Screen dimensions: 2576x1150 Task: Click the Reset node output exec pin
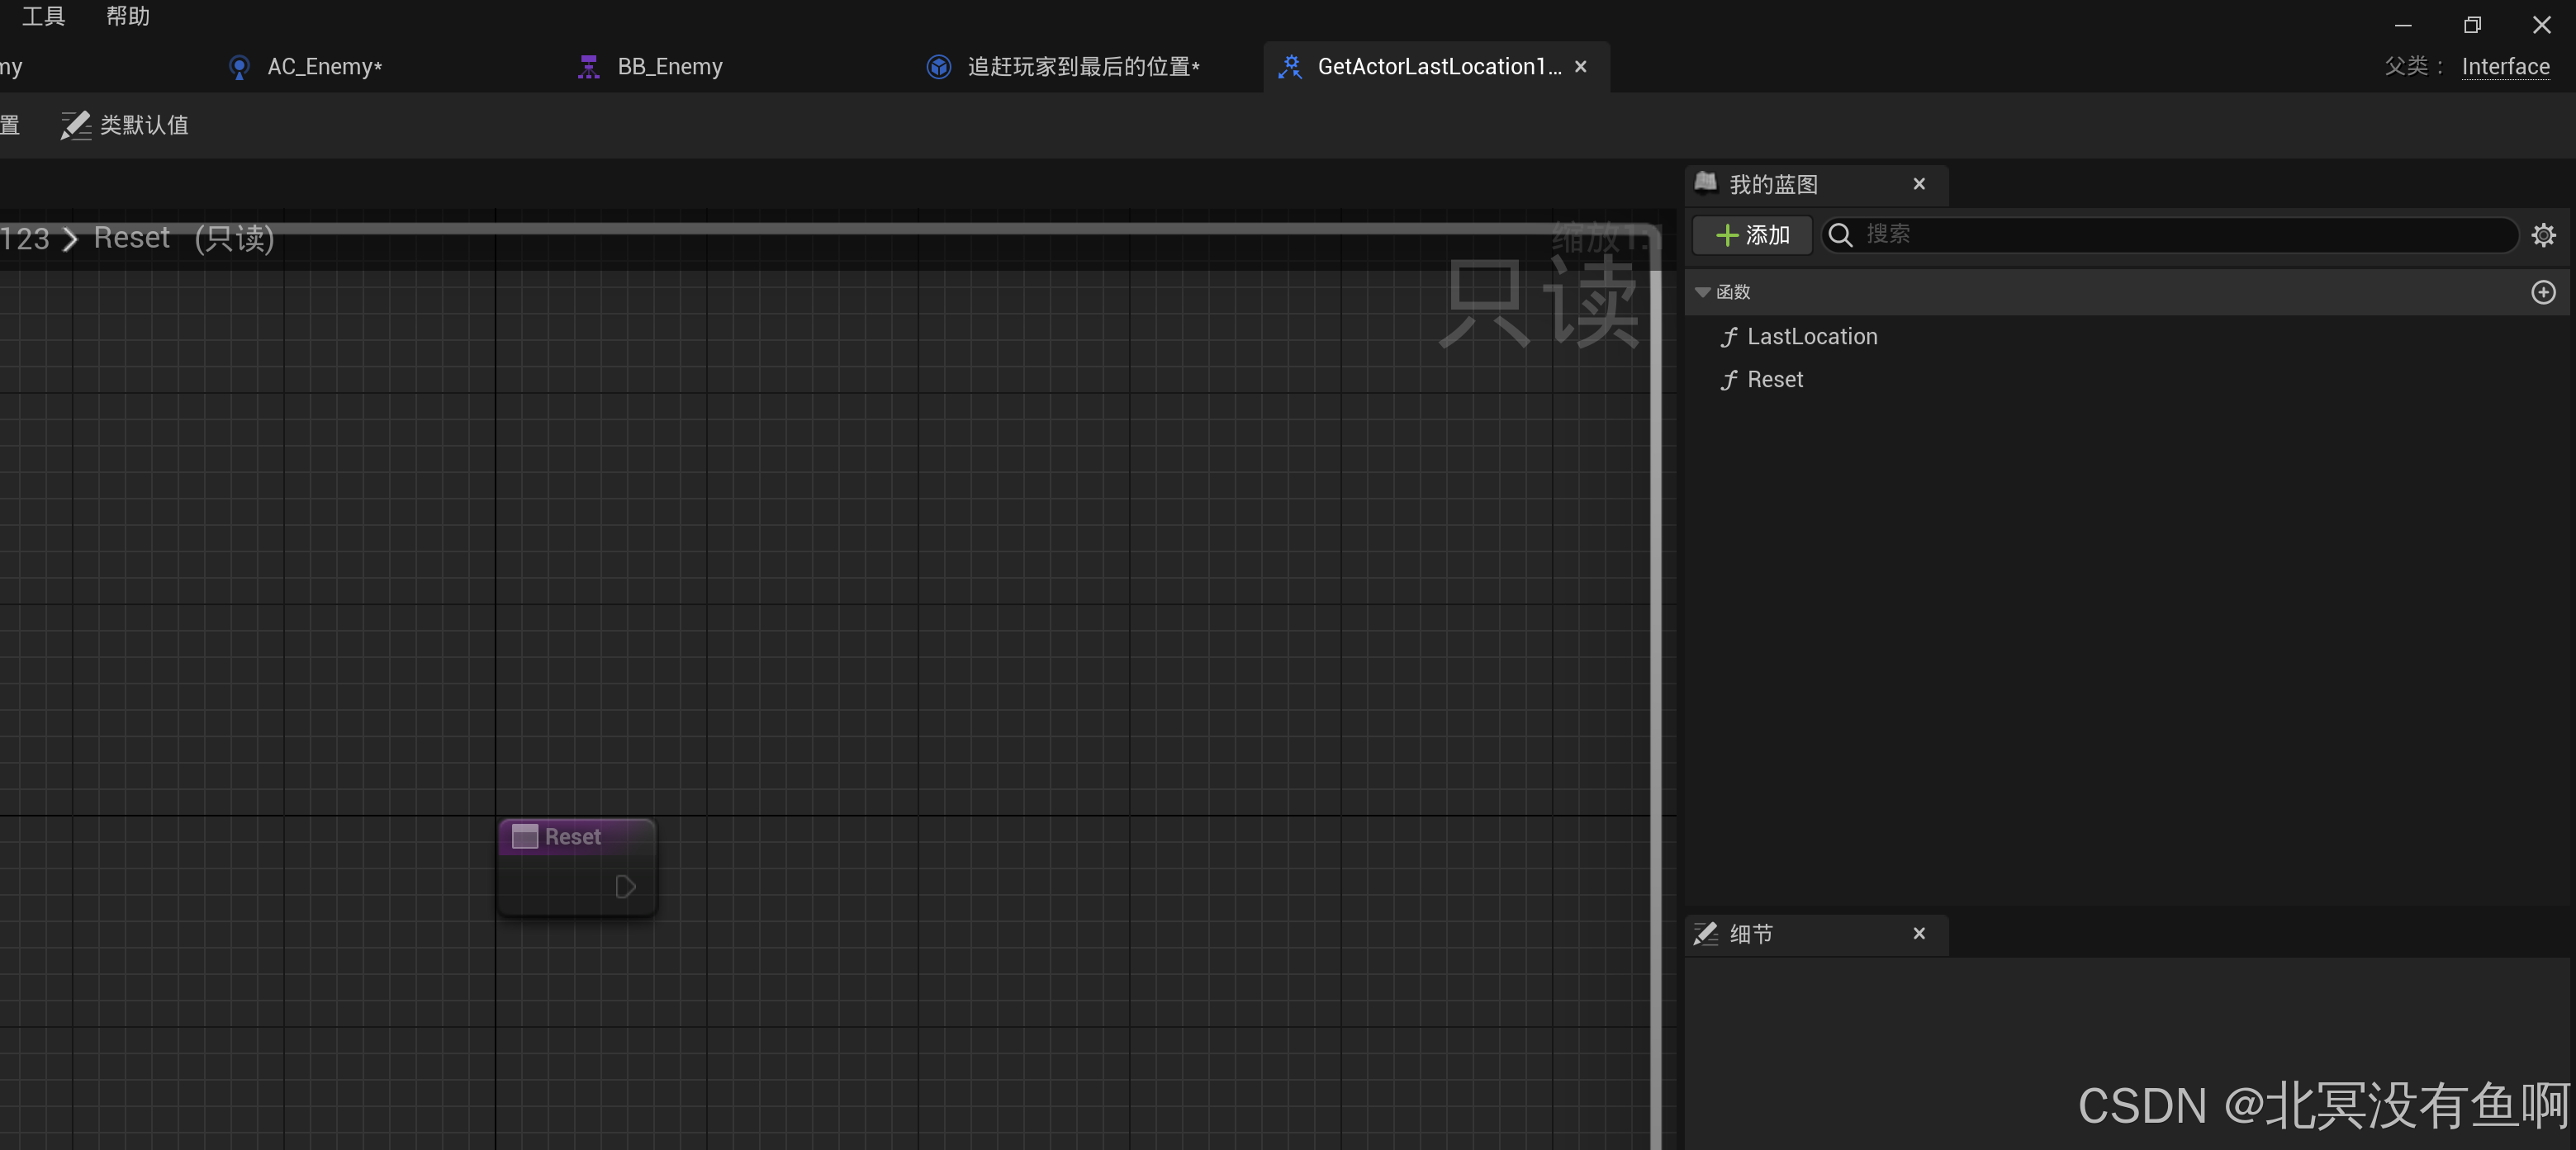pos(625,887)
